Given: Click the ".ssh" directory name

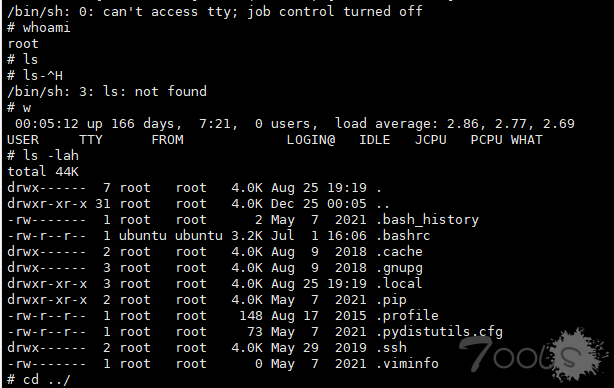Looking at the screenshot, I should click(x=391, y=348).
